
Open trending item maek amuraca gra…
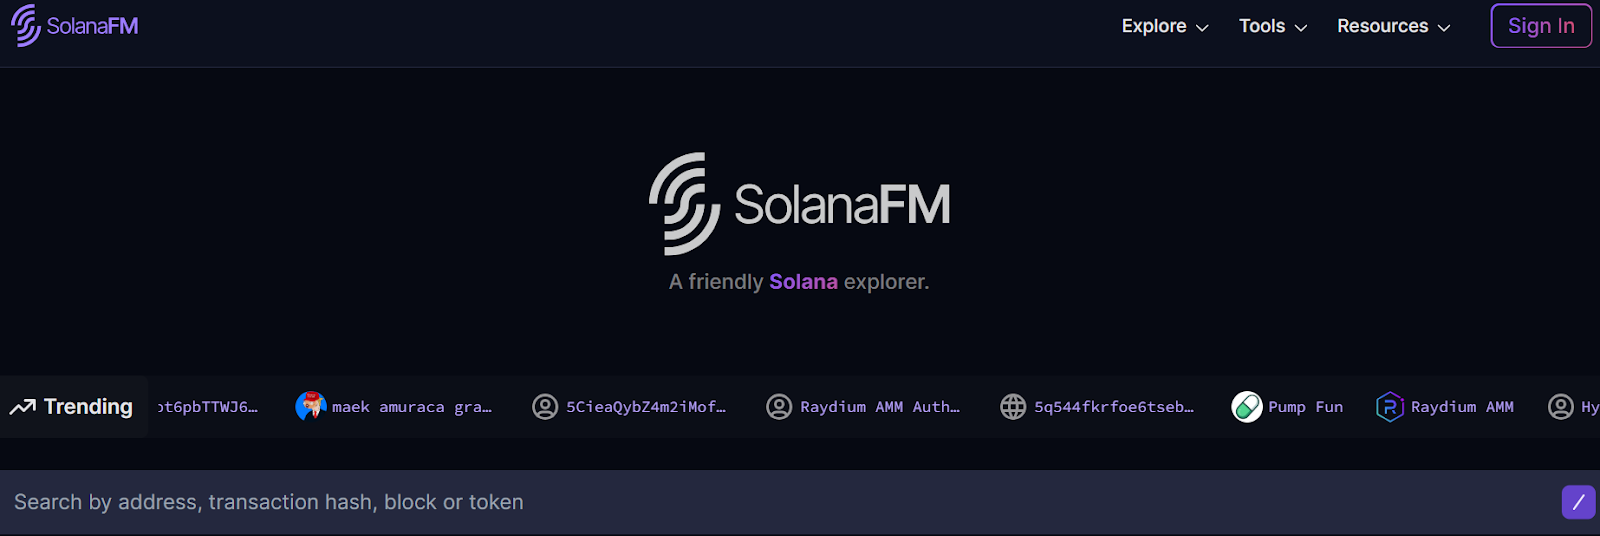click(x=412, y=407)
